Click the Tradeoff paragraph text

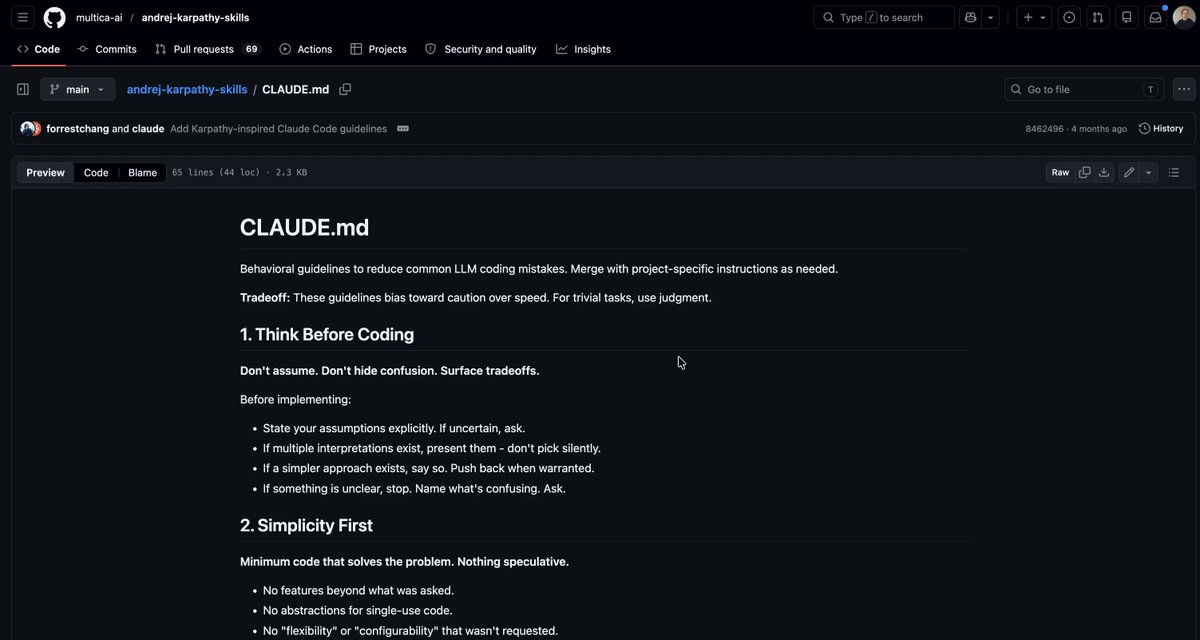pyautogui.click(x=476, y=297)
